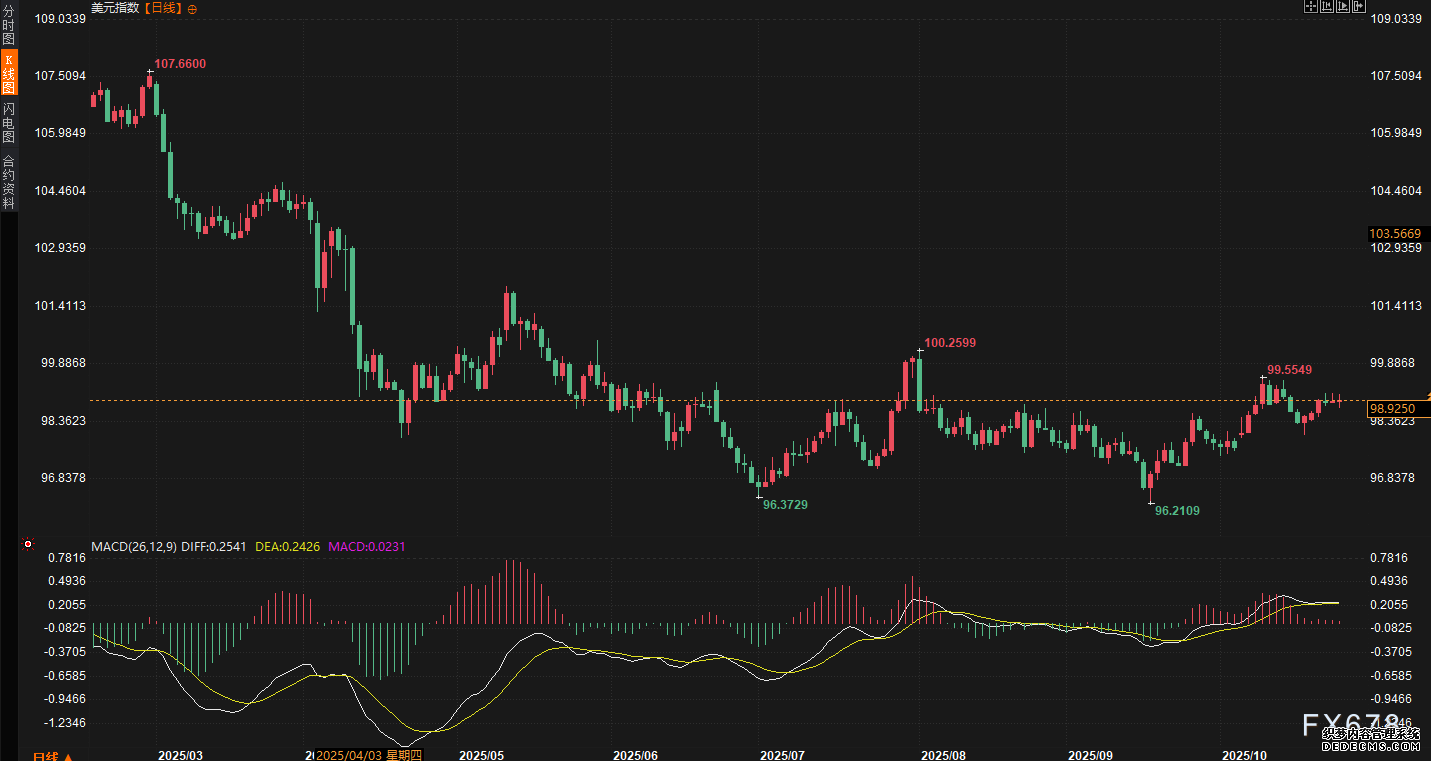Screen dimensions: 1431x761
Task: Click the current price tag 98.9250
Action: coord(1392,408)
